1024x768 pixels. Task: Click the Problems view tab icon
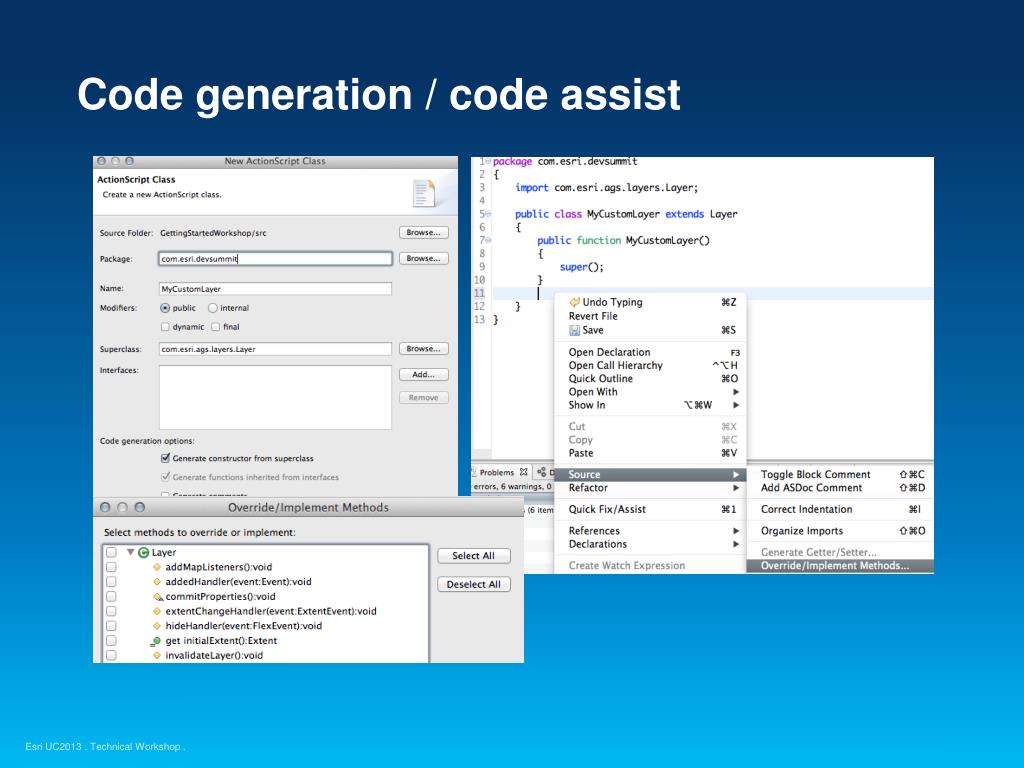coord(475,472)
